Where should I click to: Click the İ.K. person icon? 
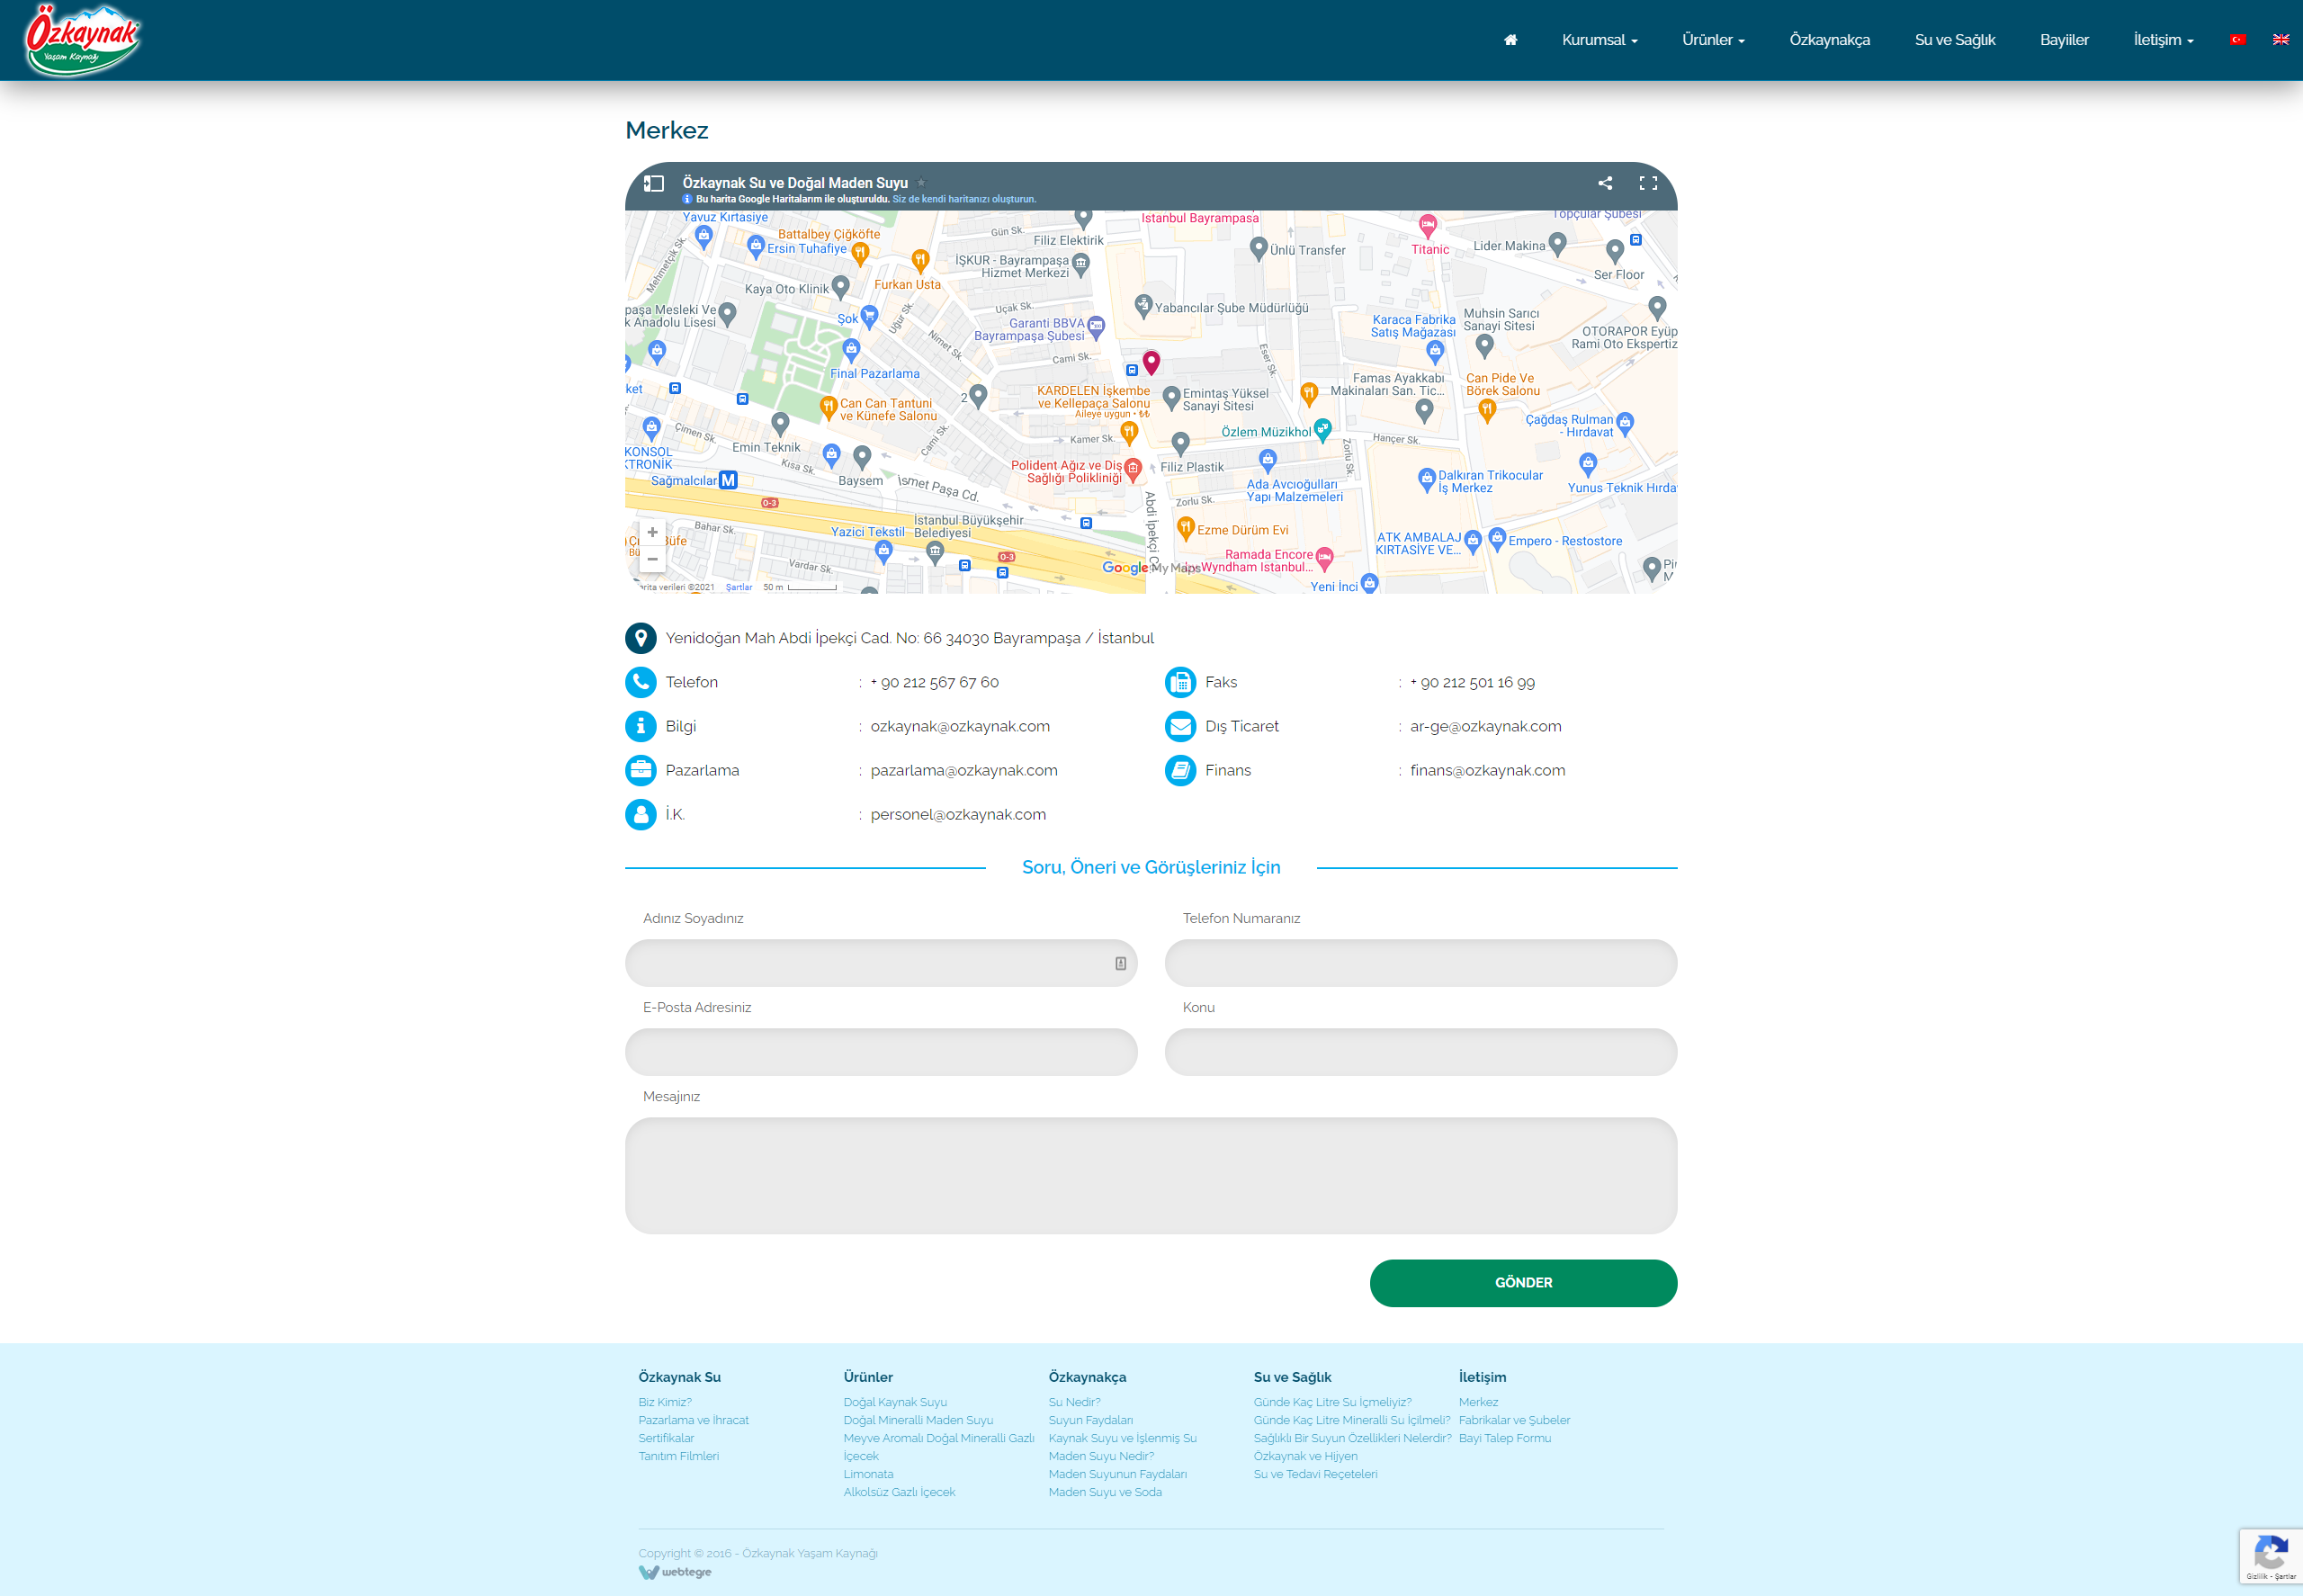[640, 814]
